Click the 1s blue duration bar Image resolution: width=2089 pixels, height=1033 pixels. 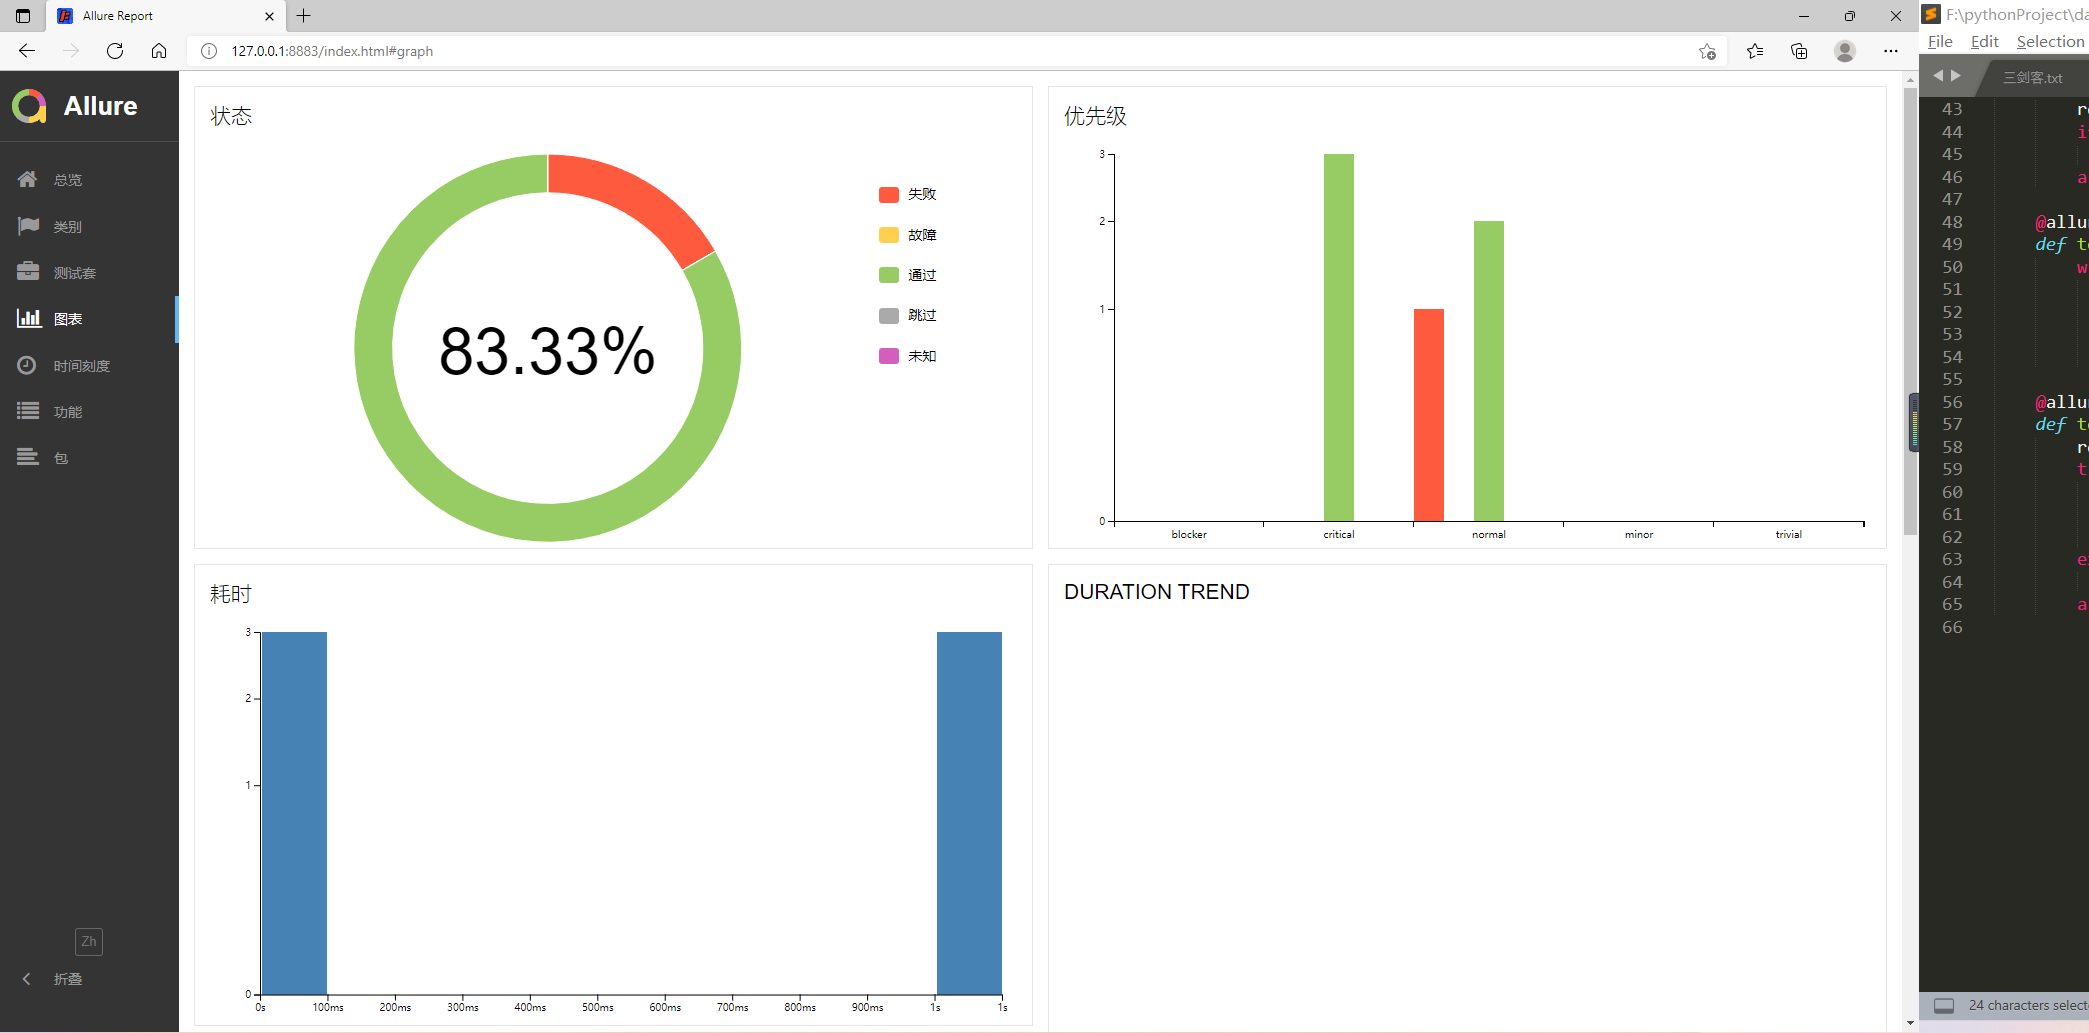coord(969,813)
